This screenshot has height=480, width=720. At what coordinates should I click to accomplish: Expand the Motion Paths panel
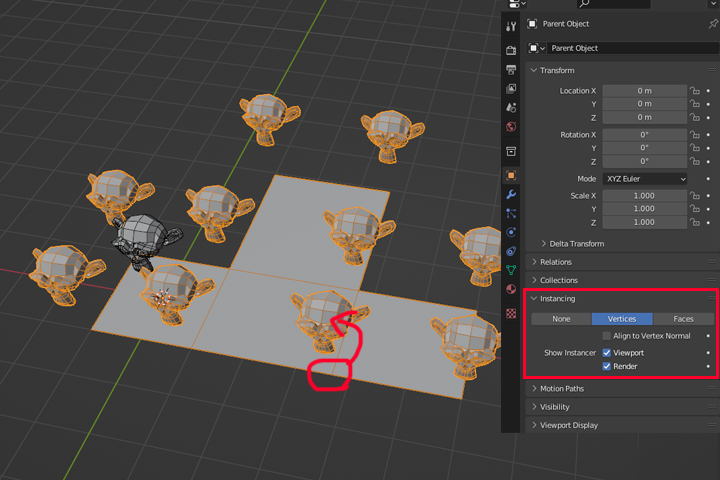534,389
